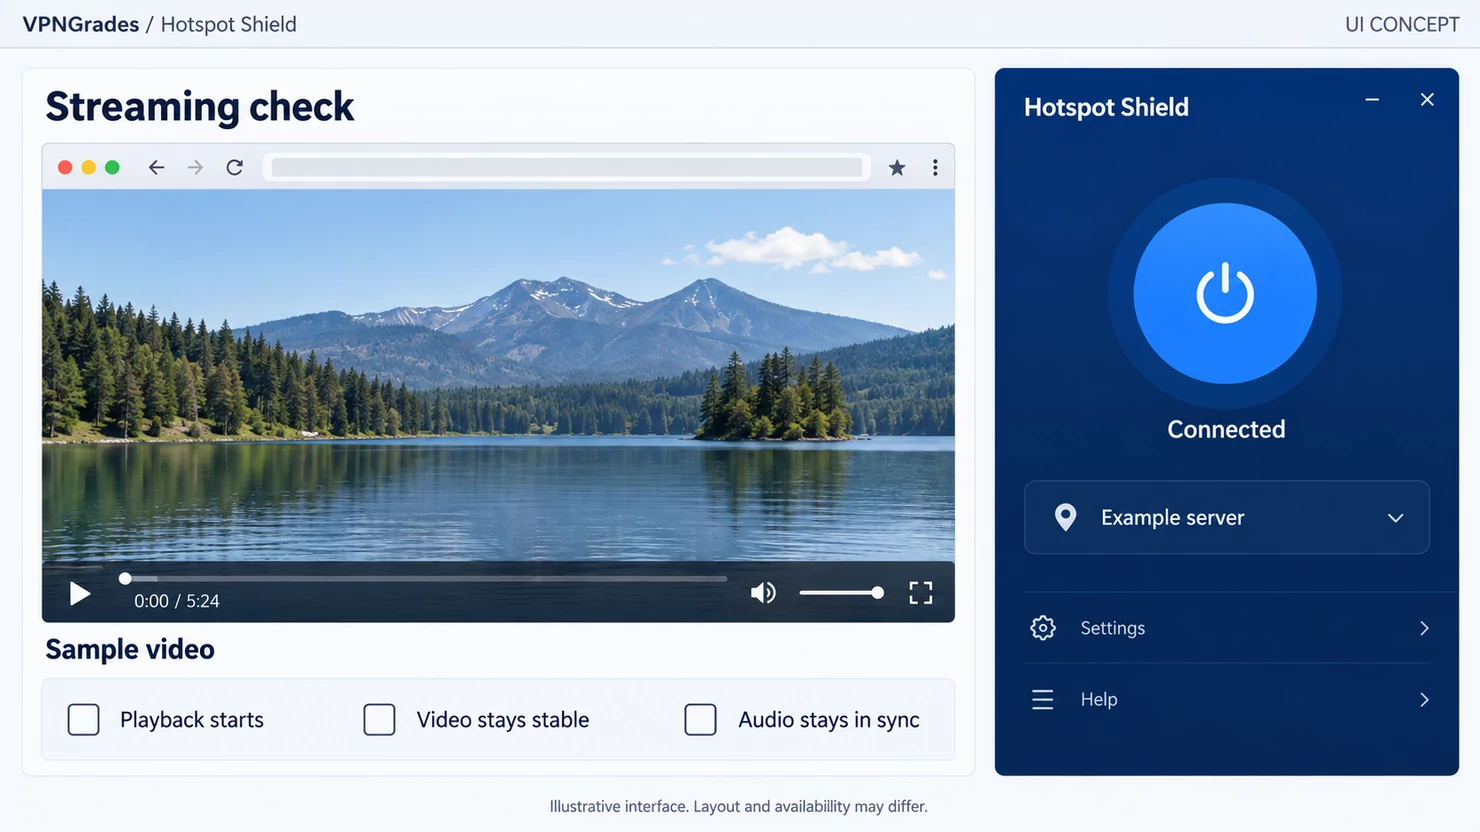Toggle the Hotspot Shield power button
The image size is (1480, 832).
pyautogui.click(x=1225, y=293)
